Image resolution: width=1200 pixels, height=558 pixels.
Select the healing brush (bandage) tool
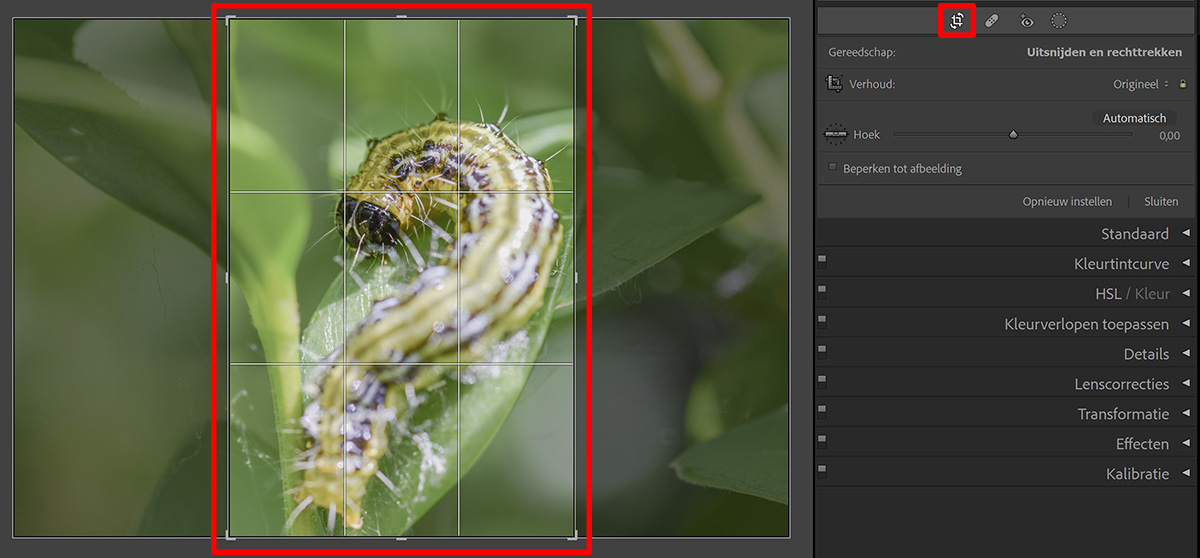click(x=991, y=20)
